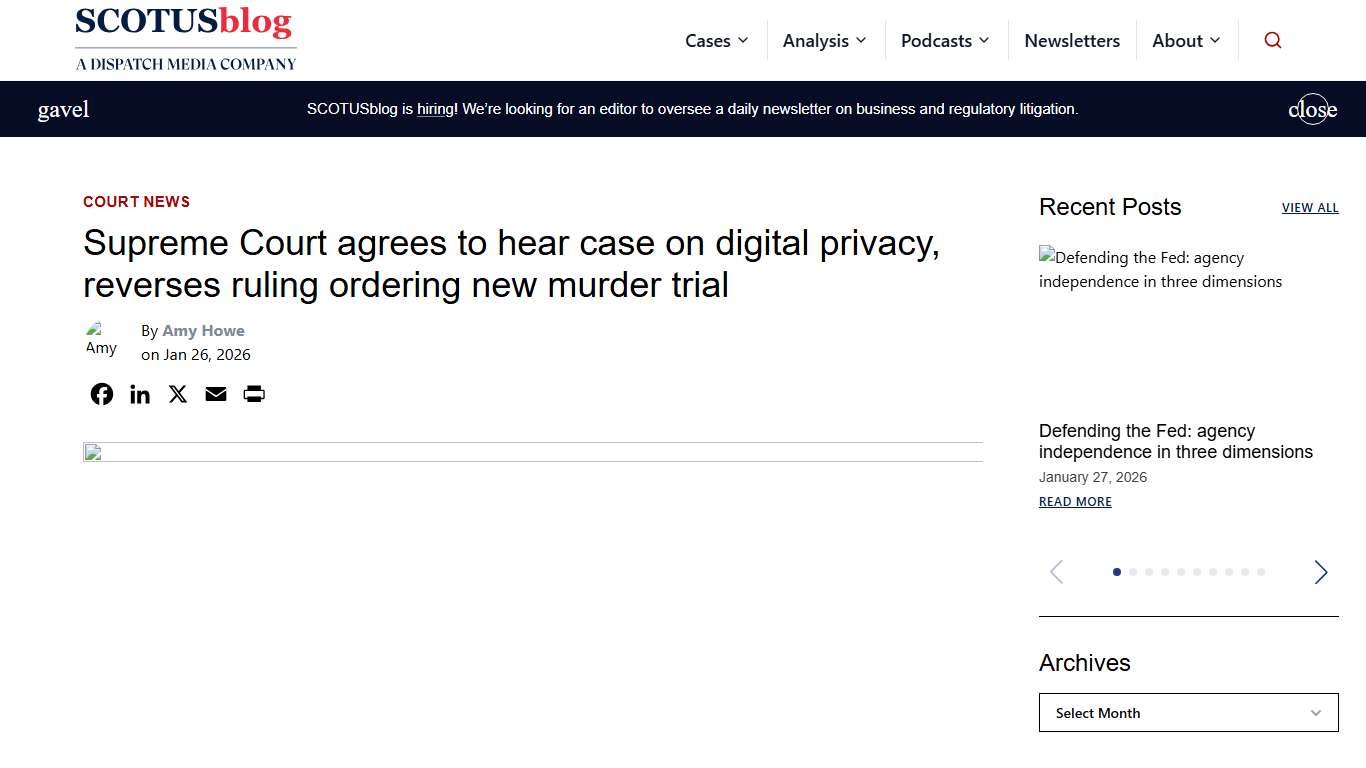Expand the Podcasts dropdown

pyautogui.click(x=945, y=40)
